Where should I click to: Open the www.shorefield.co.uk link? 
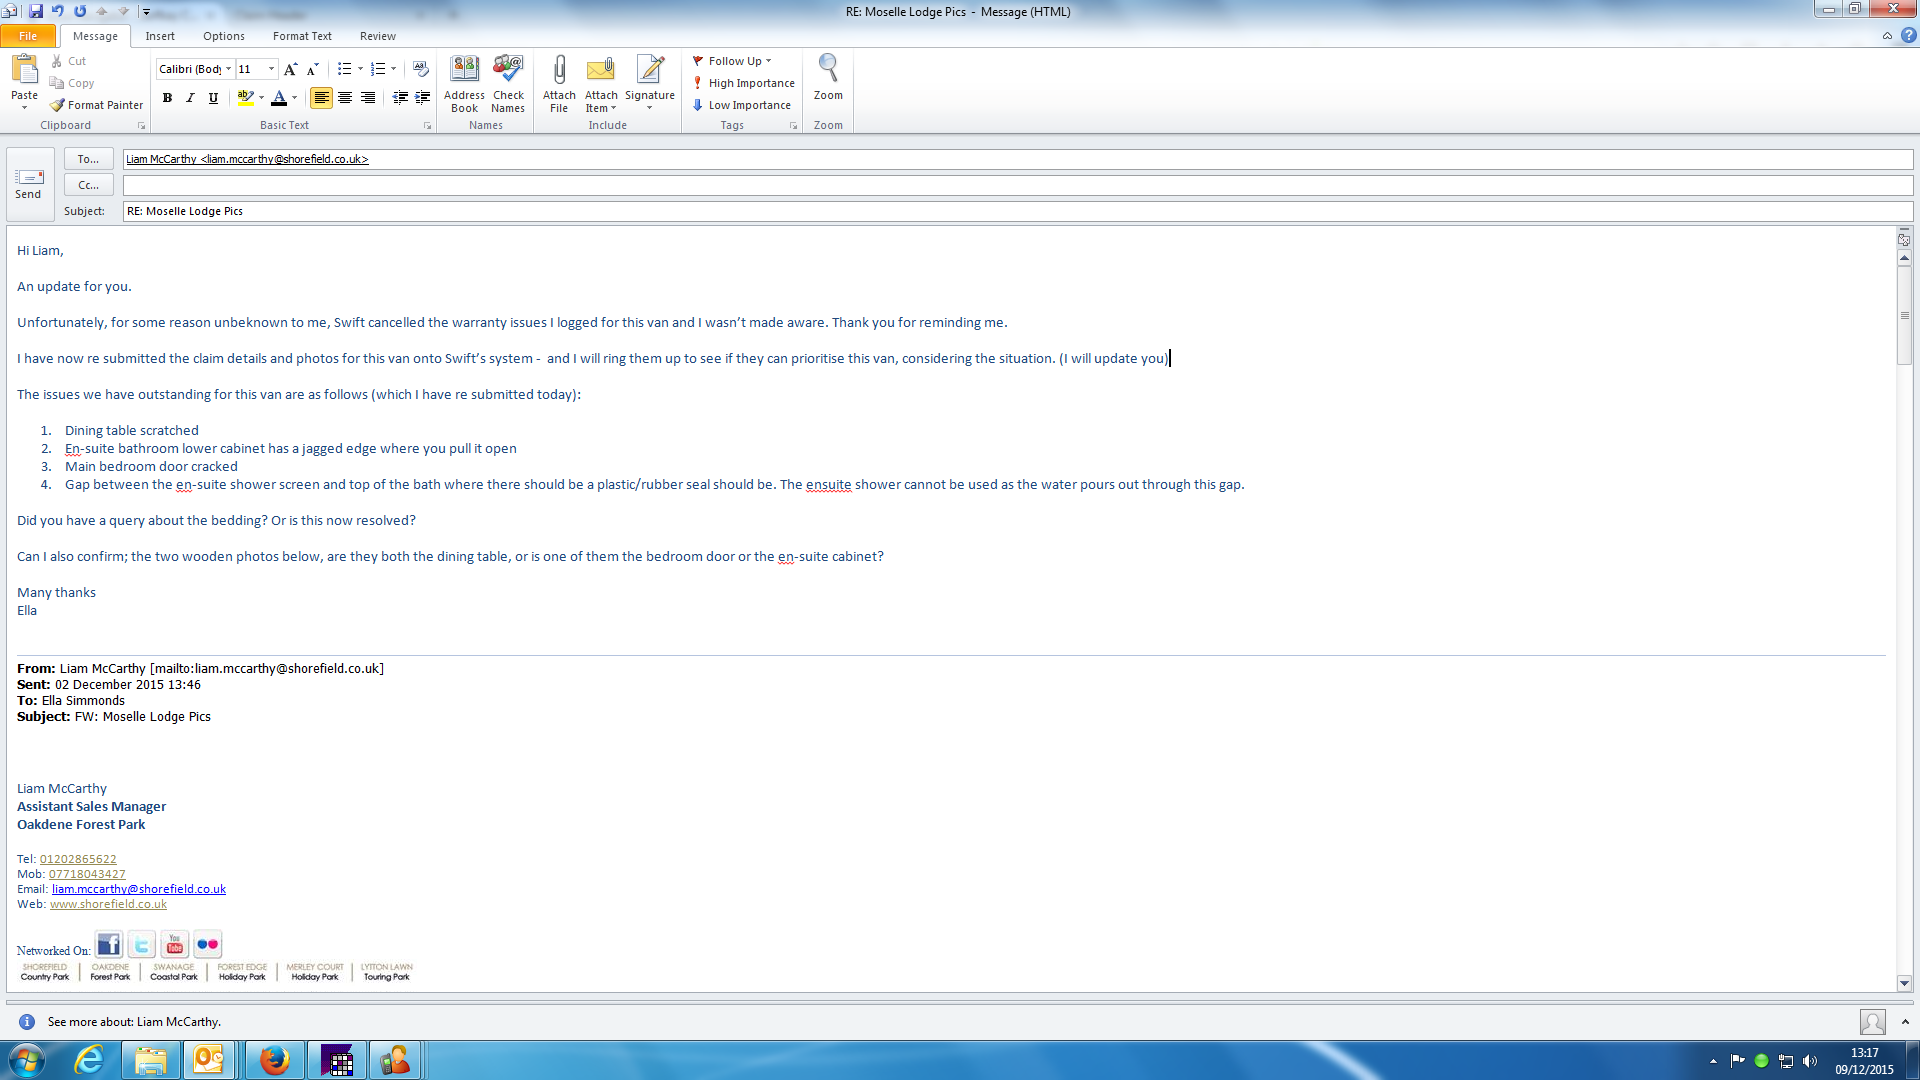coord(108,904)
